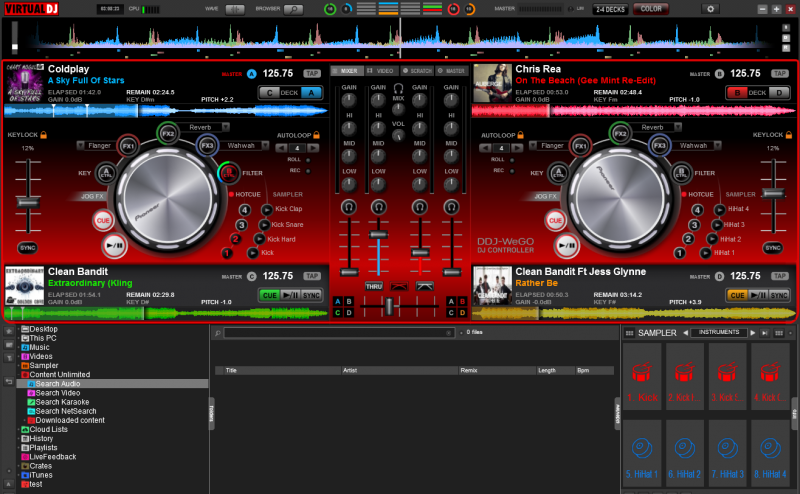
Task: Open the Reverb effect dropdown on deck A
Action: [226, 127]
